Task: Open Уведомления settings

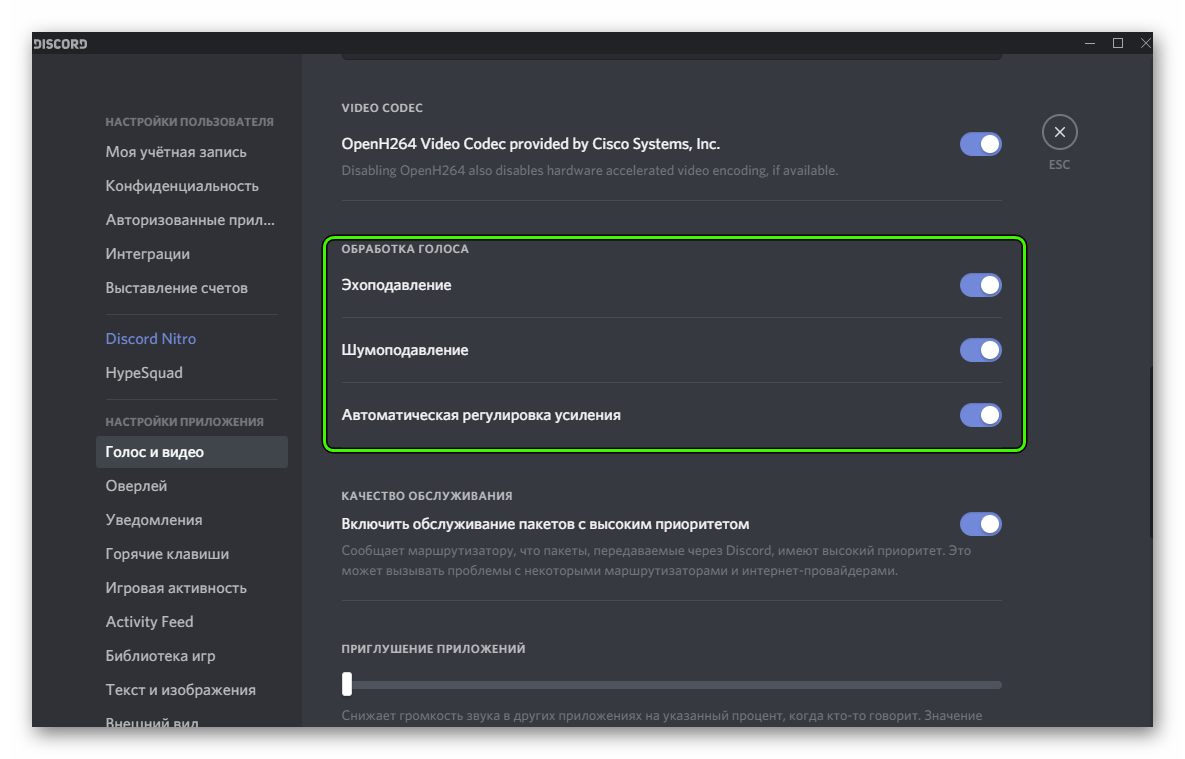Action: point(153,520)
